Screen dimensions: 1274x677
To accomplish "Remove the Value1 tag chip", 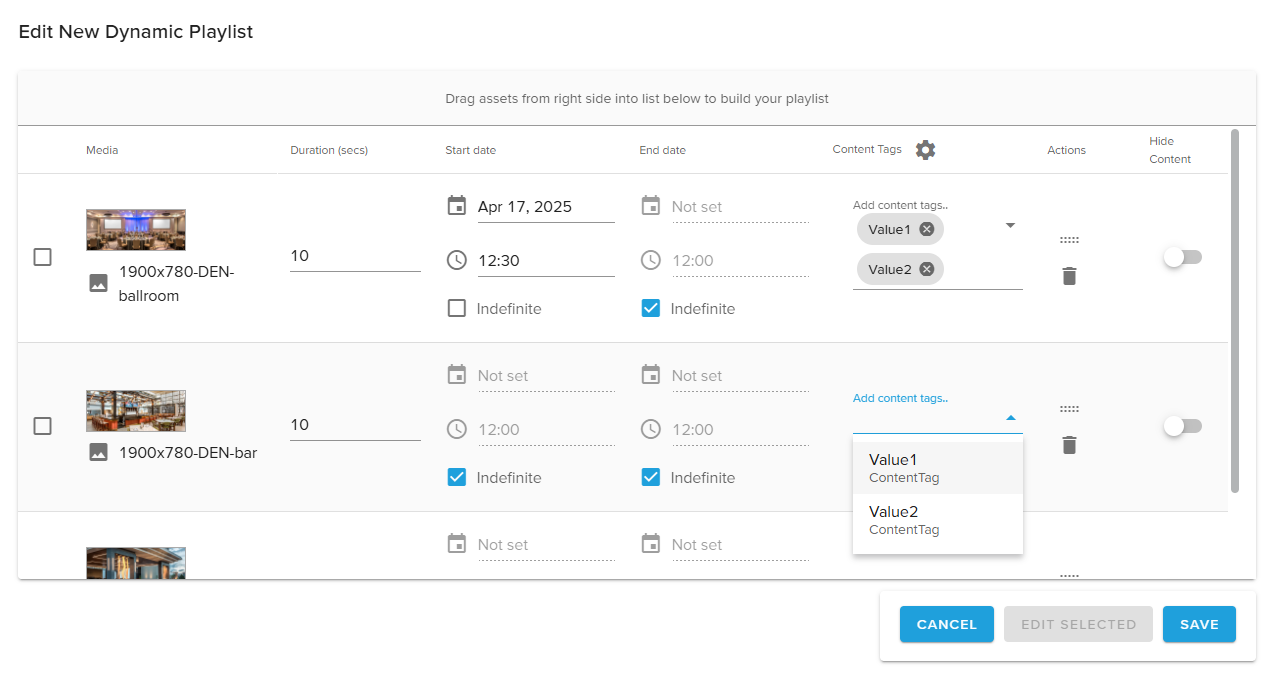I will [x=926, y=230].
